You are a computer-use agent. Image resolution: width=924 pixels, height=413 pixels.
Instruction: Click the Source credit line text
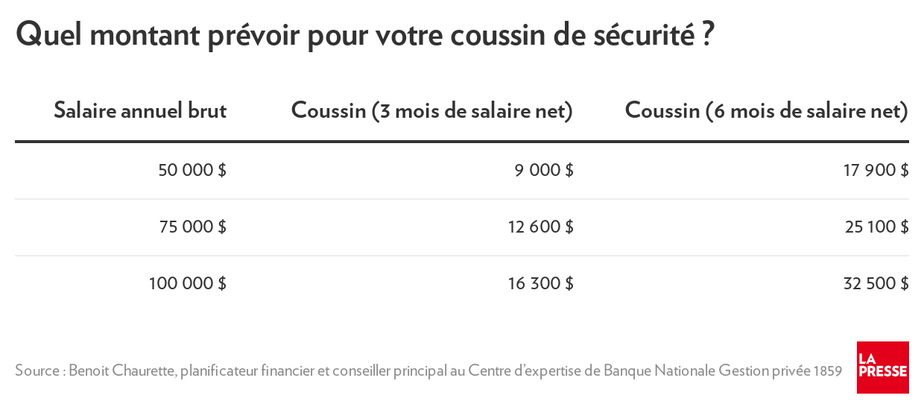(428, 371)
